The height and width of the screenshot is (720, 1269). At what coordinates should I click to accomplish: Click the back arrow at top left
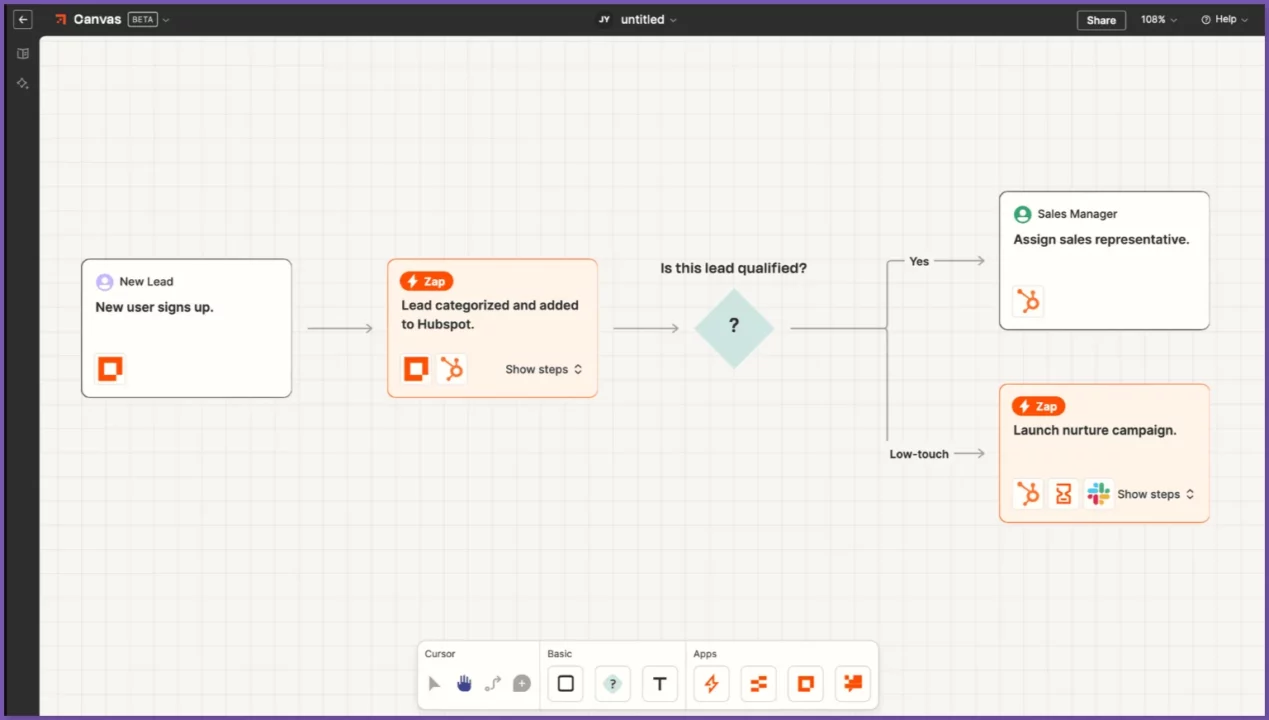click(23, 20)
